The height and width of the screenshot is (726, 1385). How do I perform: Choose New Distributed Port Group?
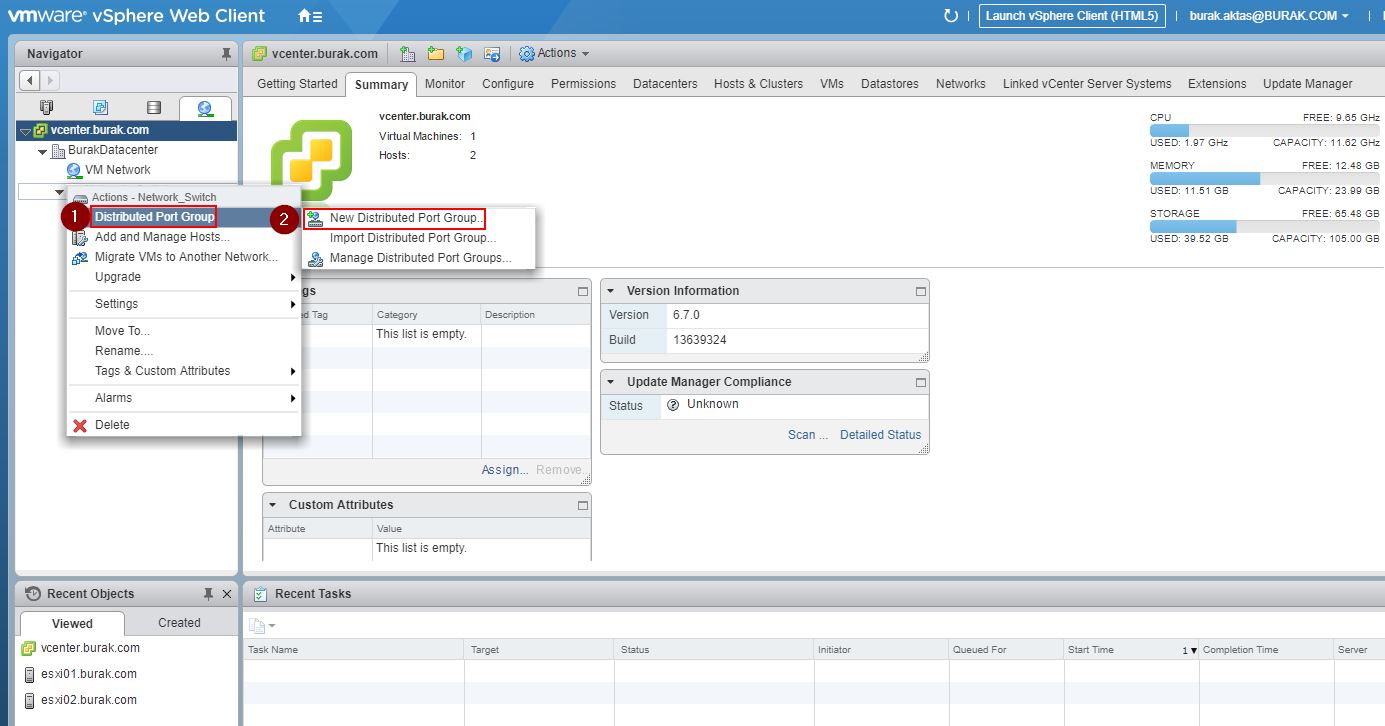[405, 218]
